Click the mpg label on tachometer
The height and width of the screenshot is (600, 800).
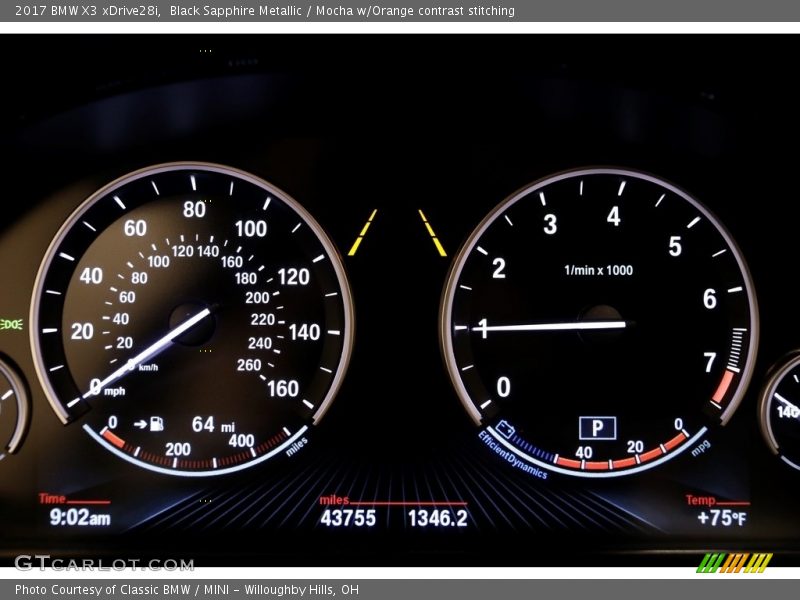[702, 447]
